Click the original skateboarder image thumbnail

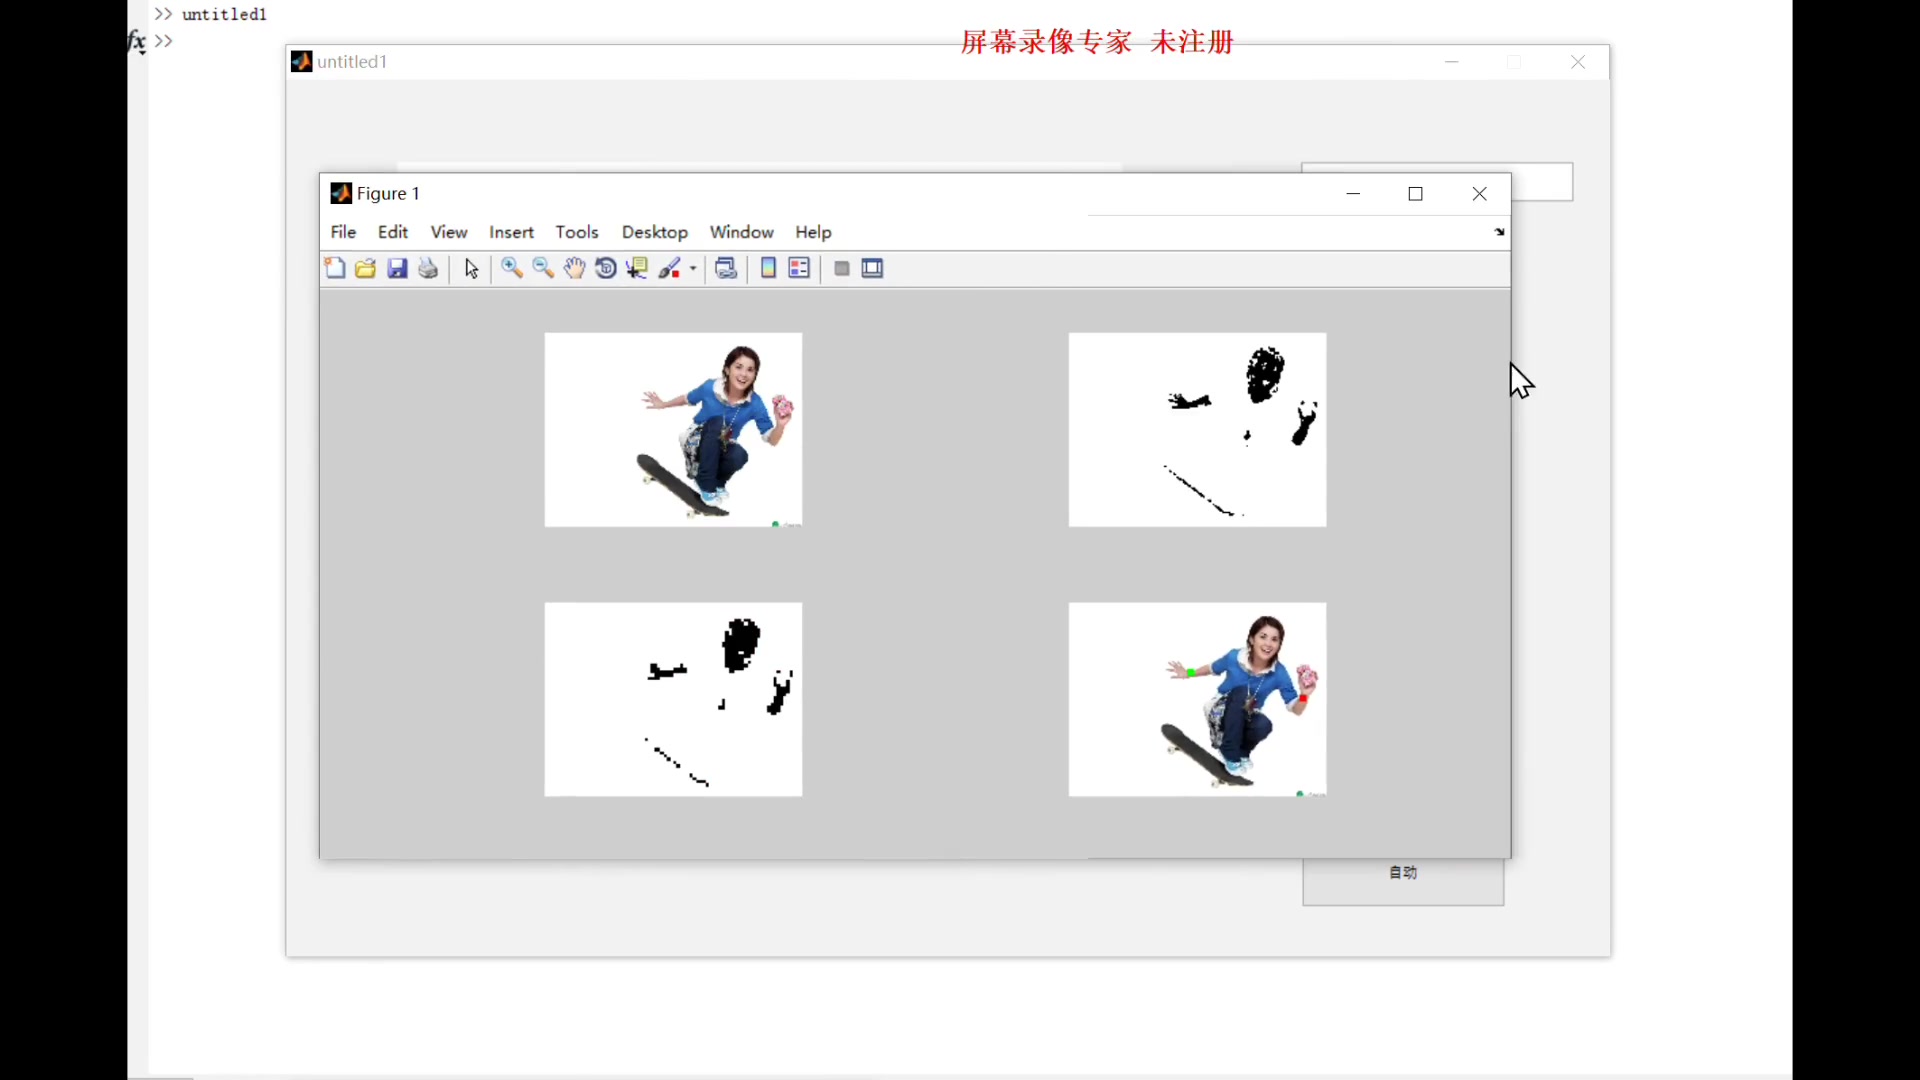coord(673,429)
